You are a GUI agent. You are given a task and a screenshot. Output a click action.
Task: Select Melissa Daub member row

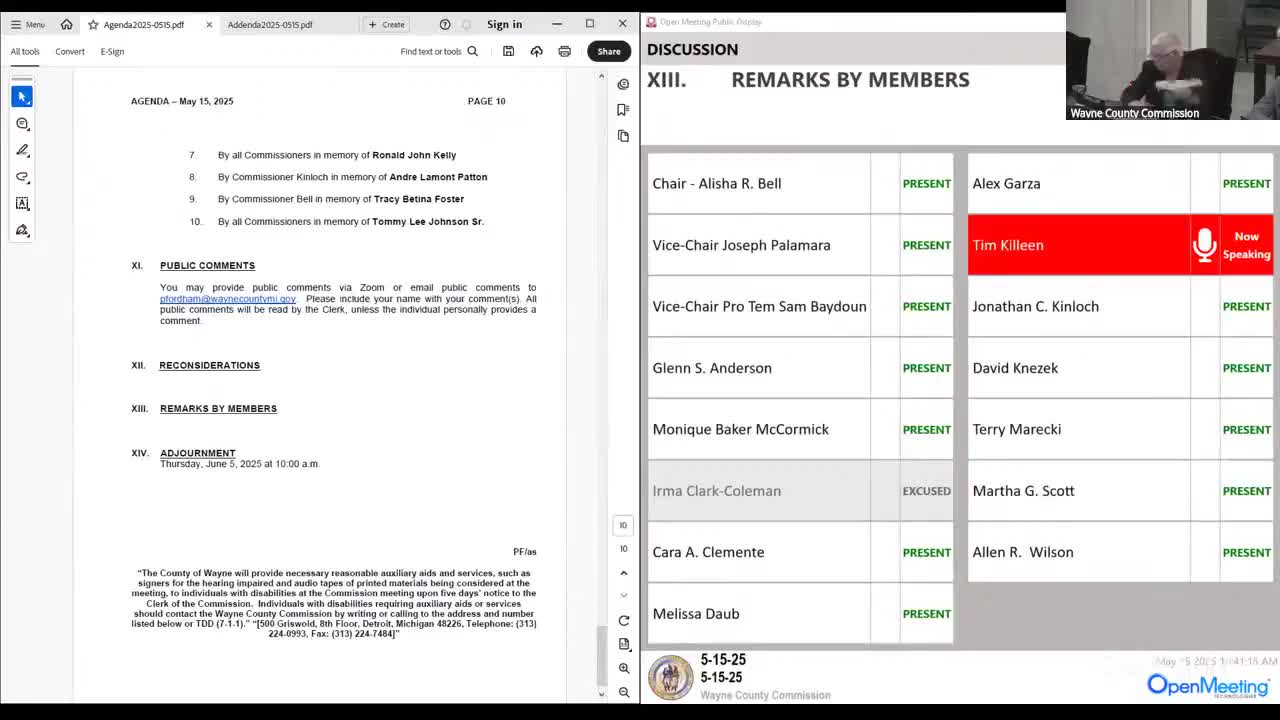pos(800,614)
